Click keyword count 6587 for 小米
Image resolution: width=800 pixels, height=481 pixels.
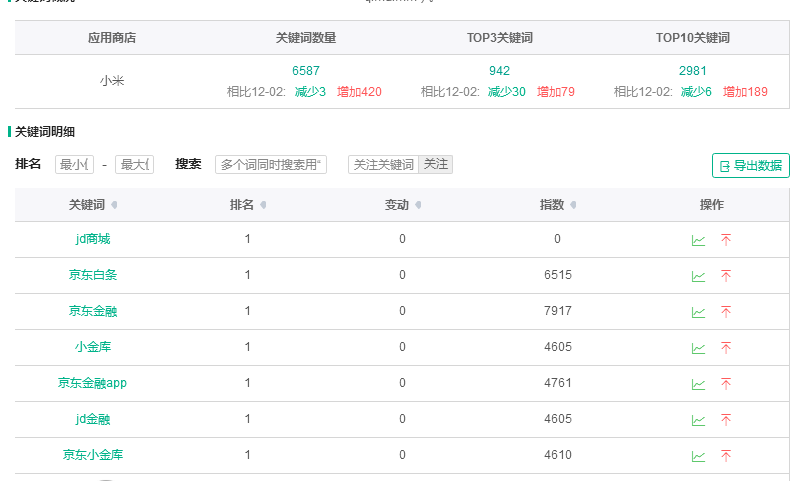[x=306, y=71]
